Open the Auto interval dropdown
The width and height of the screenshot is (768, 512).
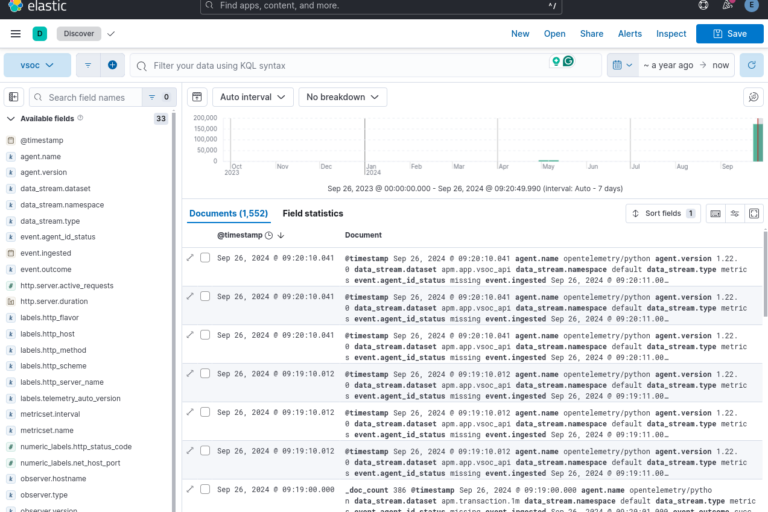point(252,97)
